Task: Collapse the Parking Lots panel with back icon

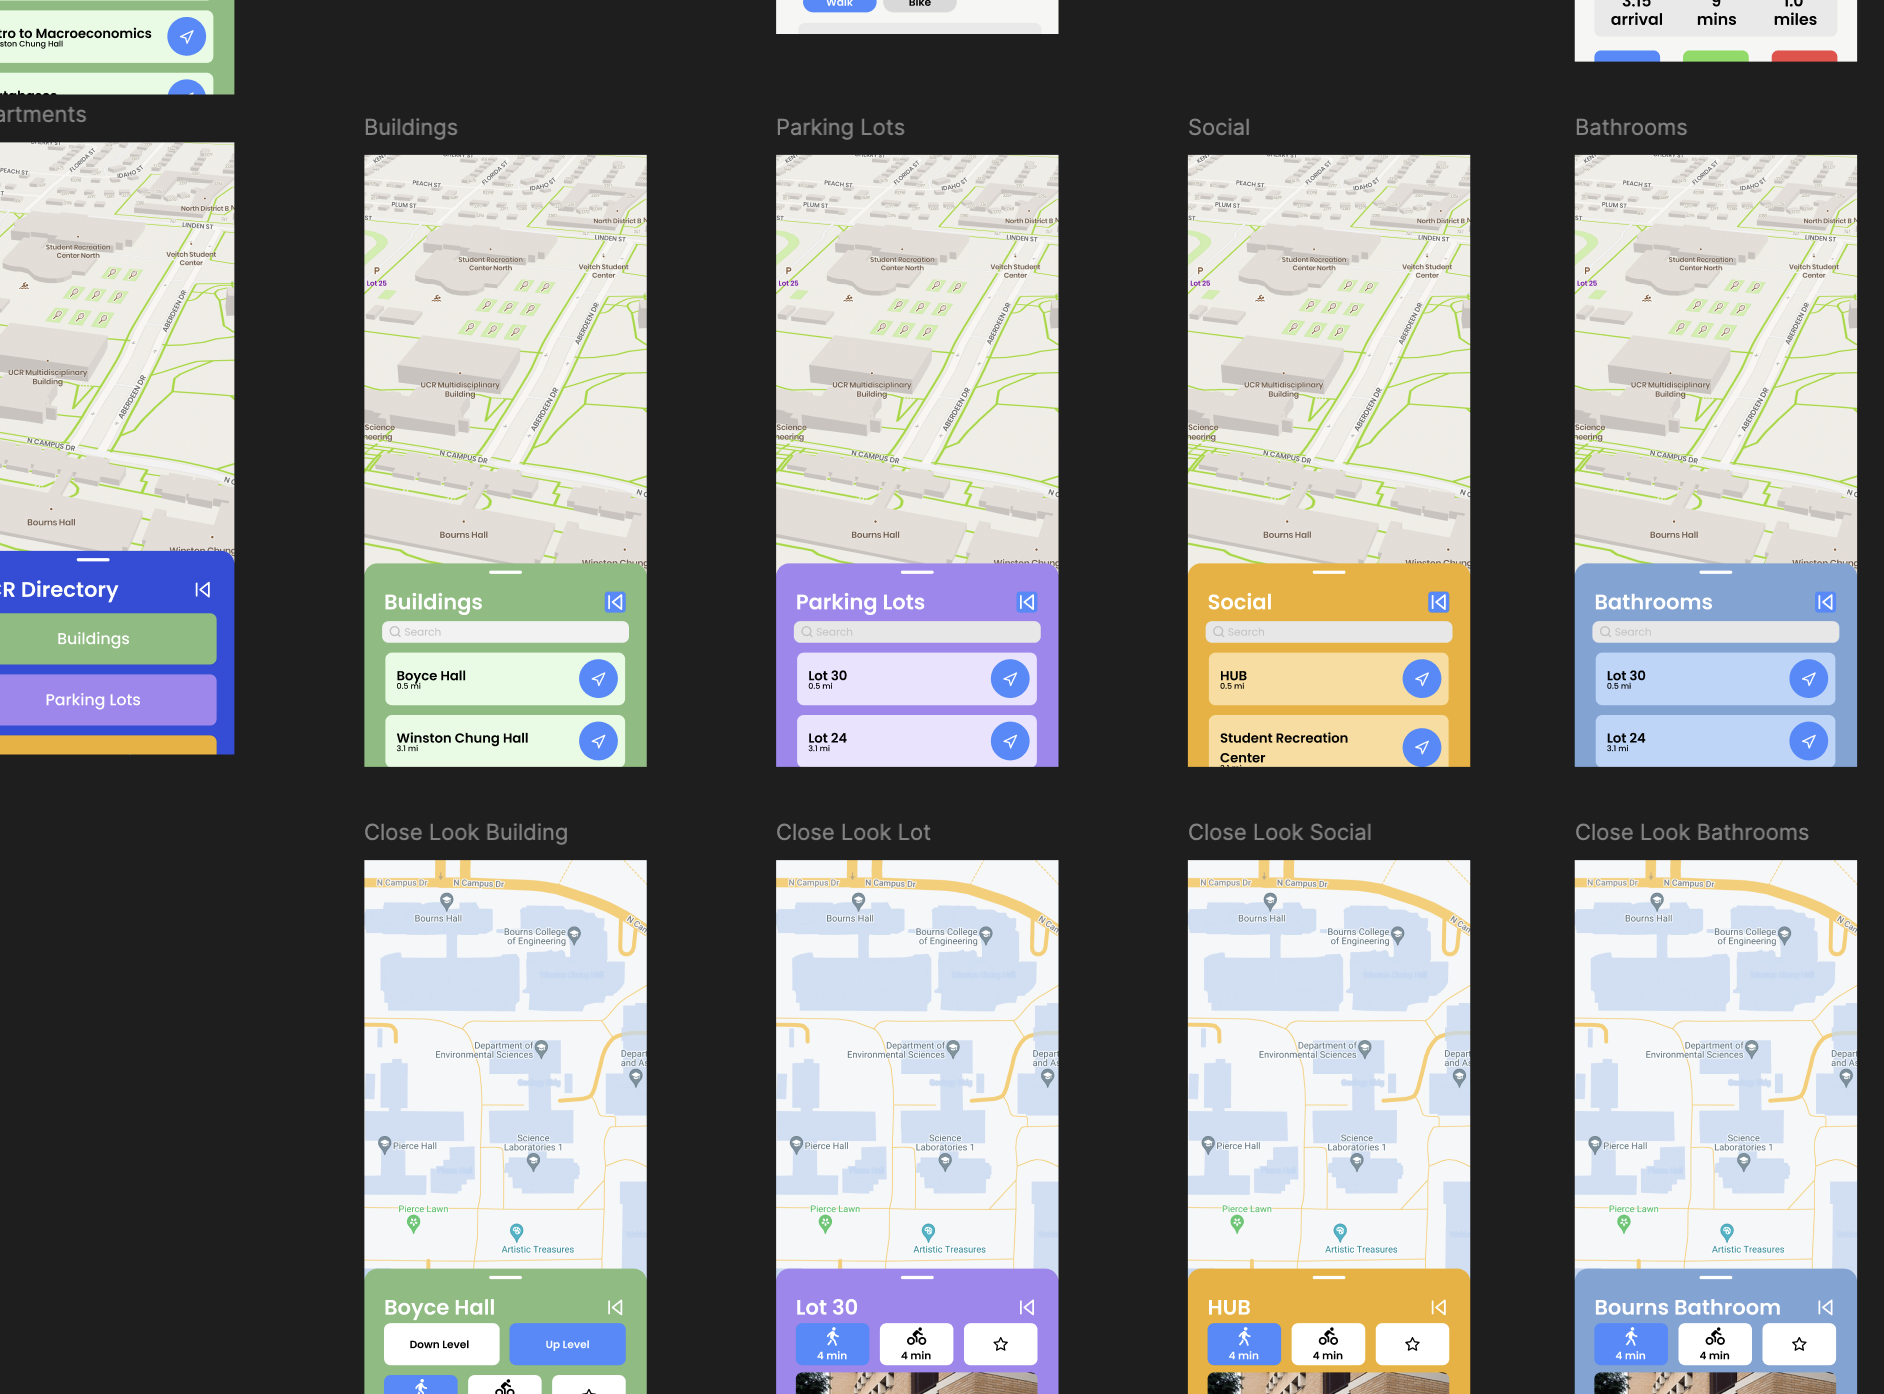Action: tap(1027, 602)
